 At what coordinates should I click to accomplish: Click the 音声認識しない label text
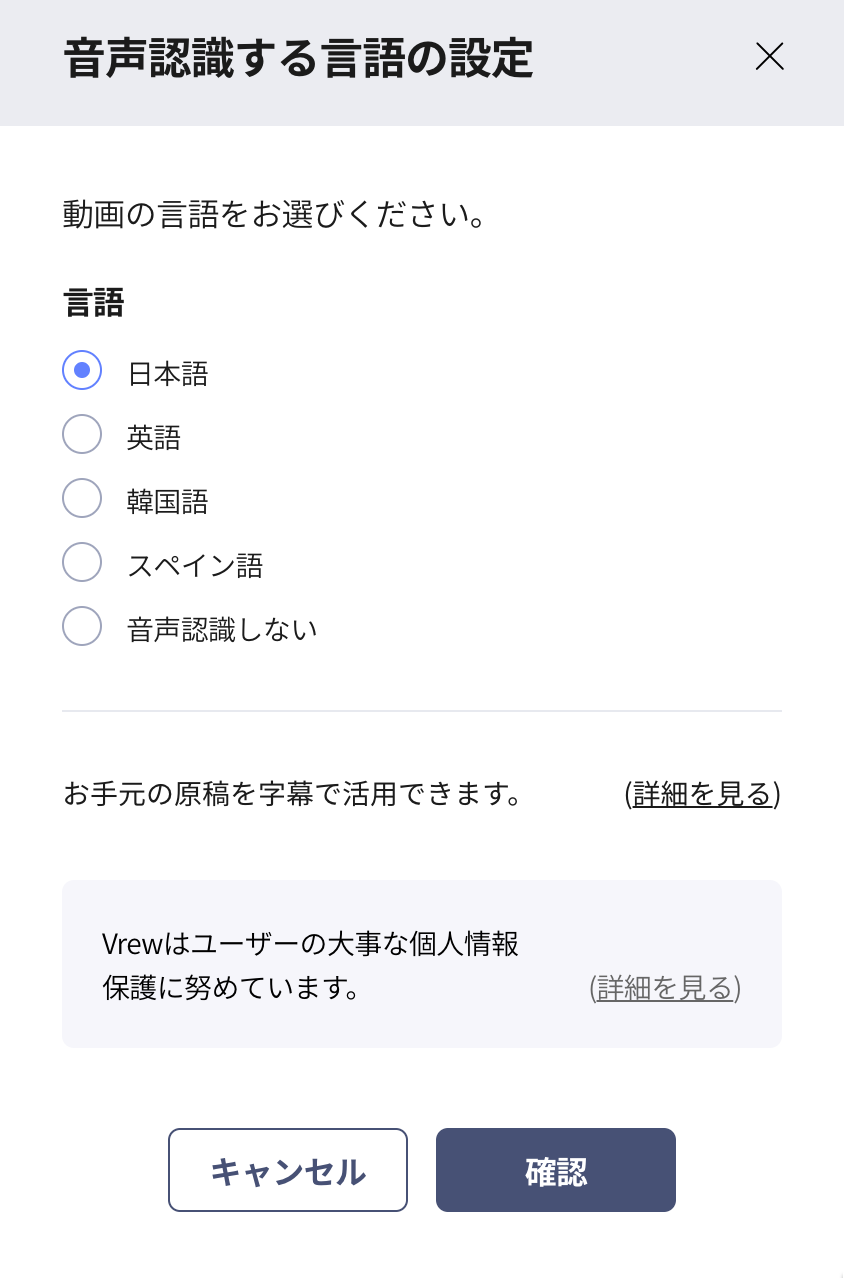(222, 630)
